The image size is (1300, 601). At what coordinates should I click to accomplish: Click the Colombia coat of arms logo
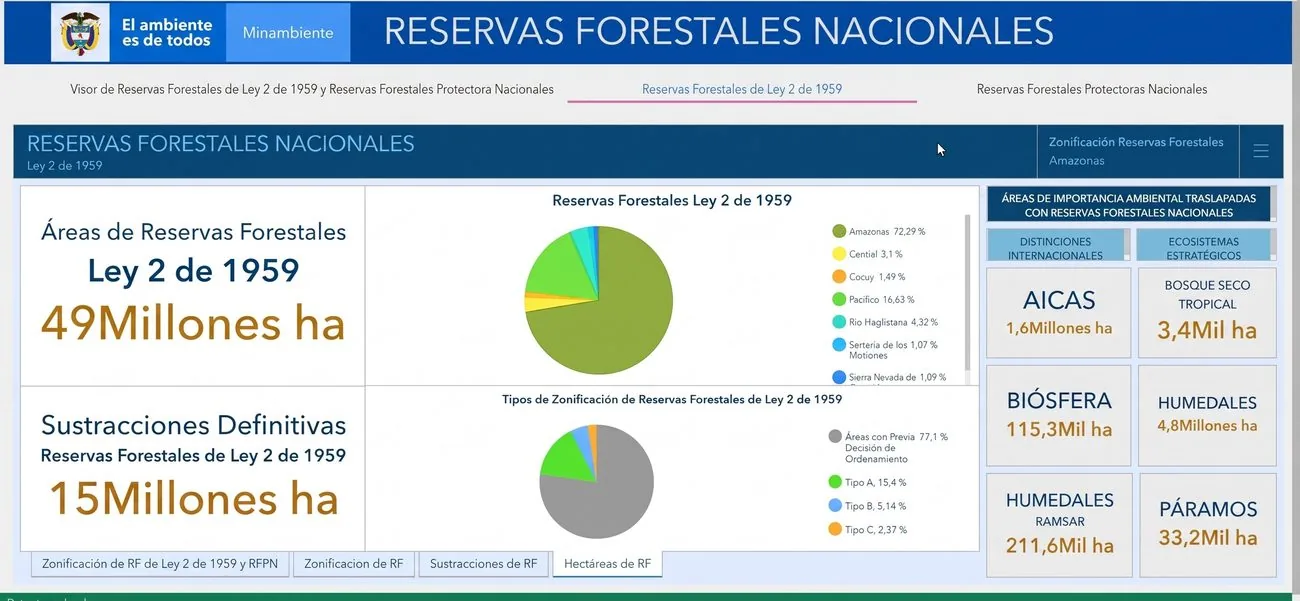coord(82,33)
